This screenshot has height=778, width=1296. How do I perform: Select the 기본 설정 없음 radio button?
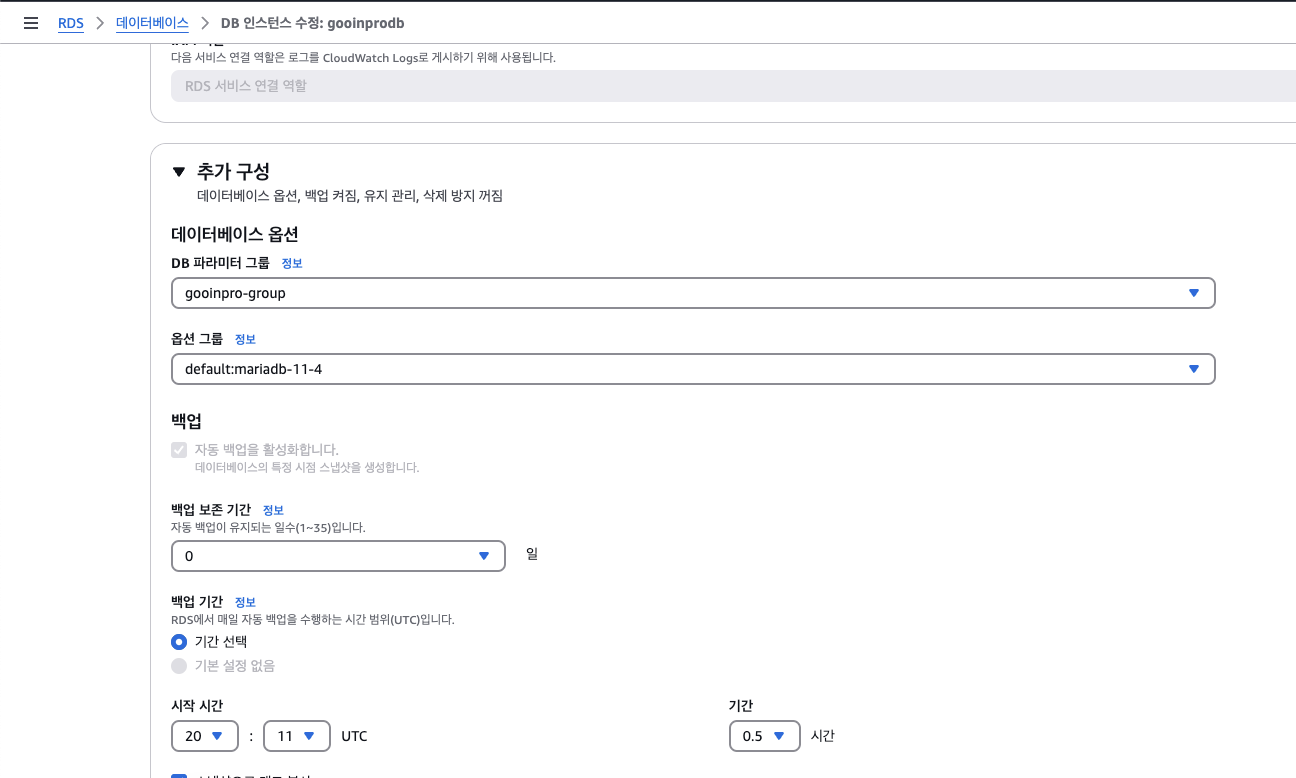pyautogui.click(x=179, y=666)
